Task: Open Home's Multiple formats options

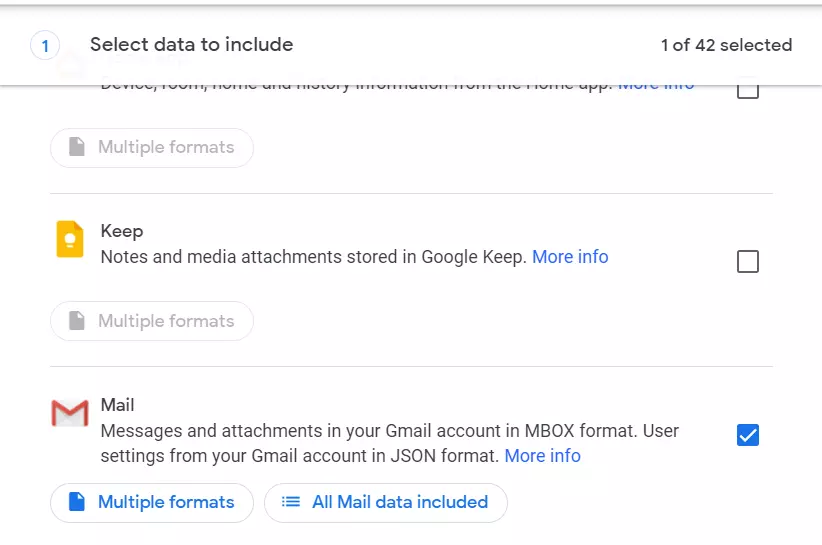Action: point(152,147)
